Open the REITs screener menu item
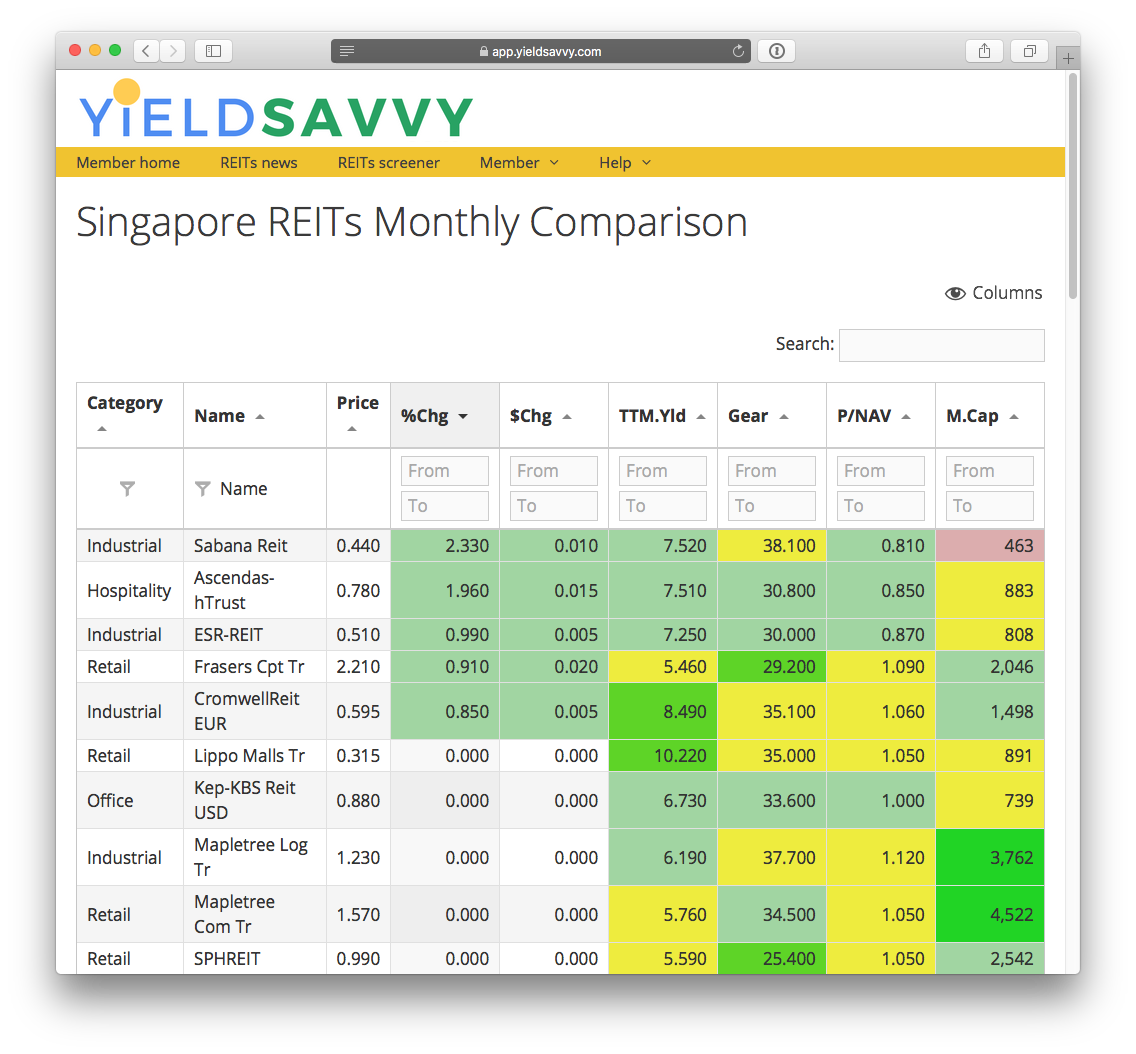The image size is (1136, 1054). coord(389,162)
